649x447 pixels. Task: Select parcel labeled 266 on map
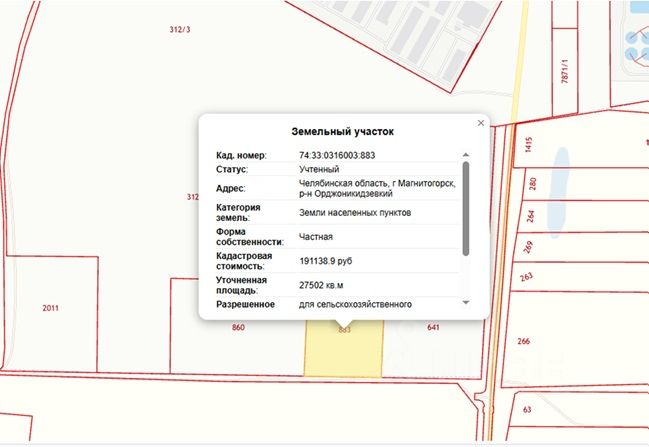point(524,341)
